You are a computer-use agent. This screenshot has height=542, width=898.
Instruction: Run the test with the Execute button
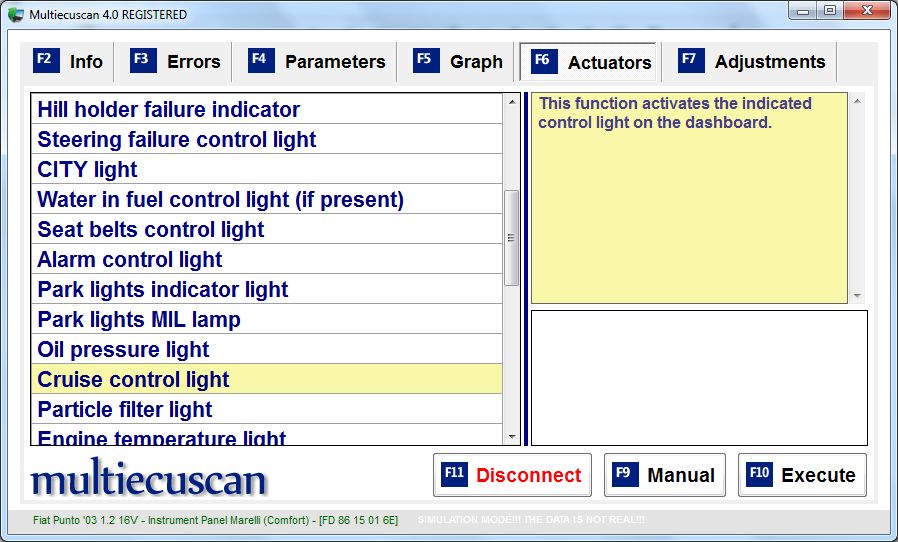[x=802, y=475]
